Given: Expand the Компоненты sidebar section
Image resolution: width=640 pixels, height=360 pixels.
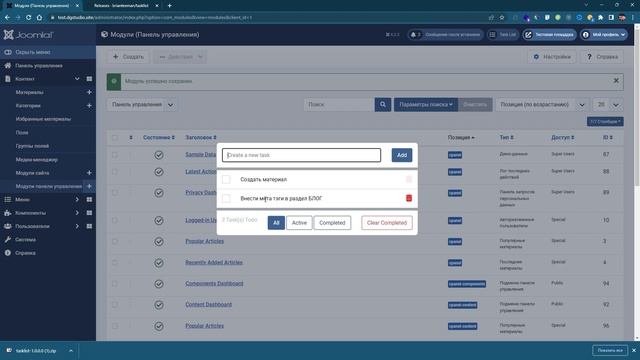Looking at the screenshot, I should 77,213.
